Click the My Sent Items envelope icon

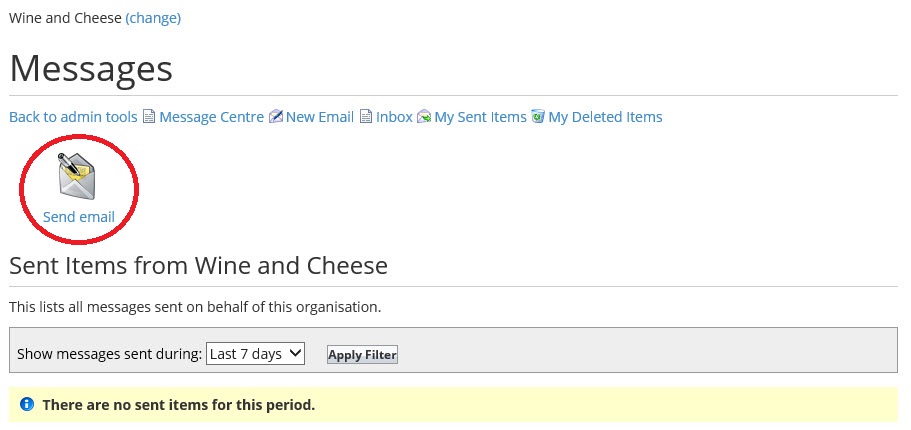424,117
